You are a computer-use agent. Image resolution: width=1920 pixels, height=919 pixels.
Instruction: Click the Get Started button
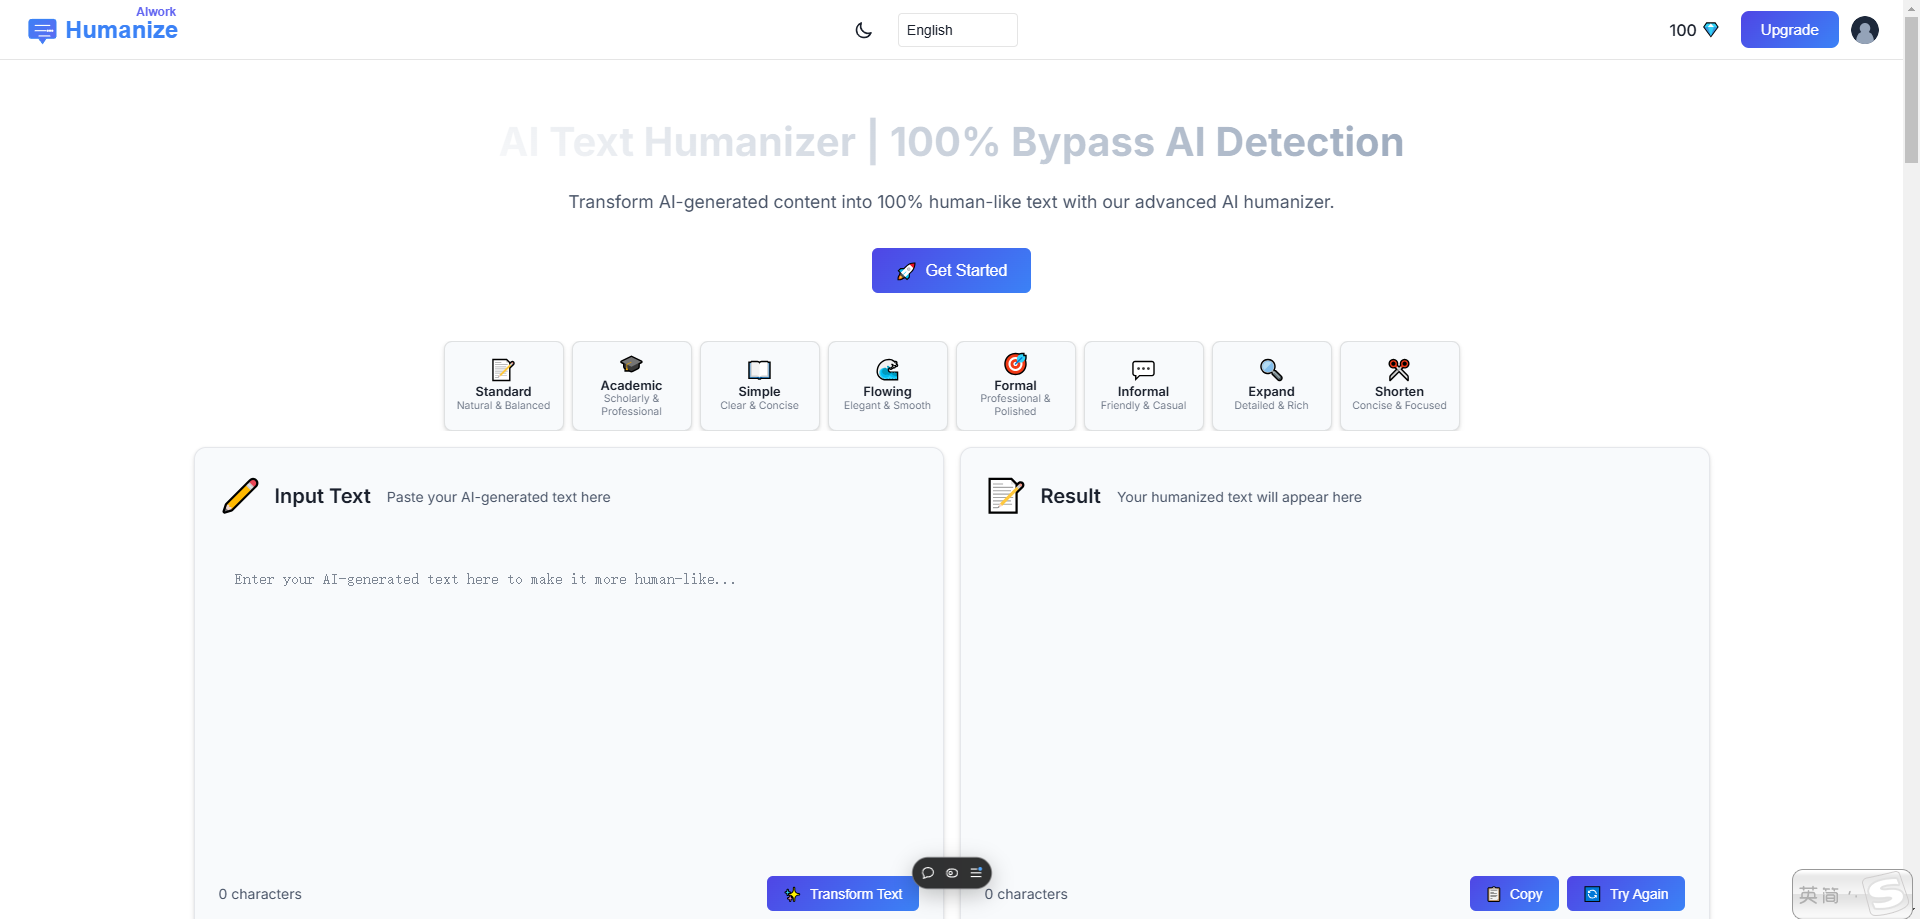point(951,270)
